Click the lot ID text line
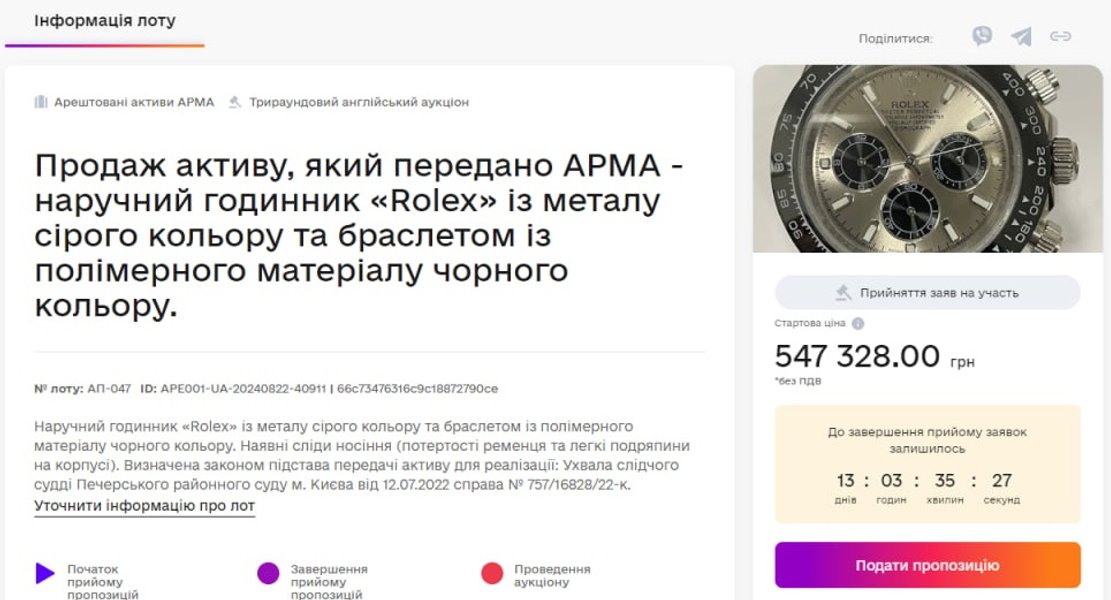The height and width of the screenshot is (600, 1111). pos(266,388)
